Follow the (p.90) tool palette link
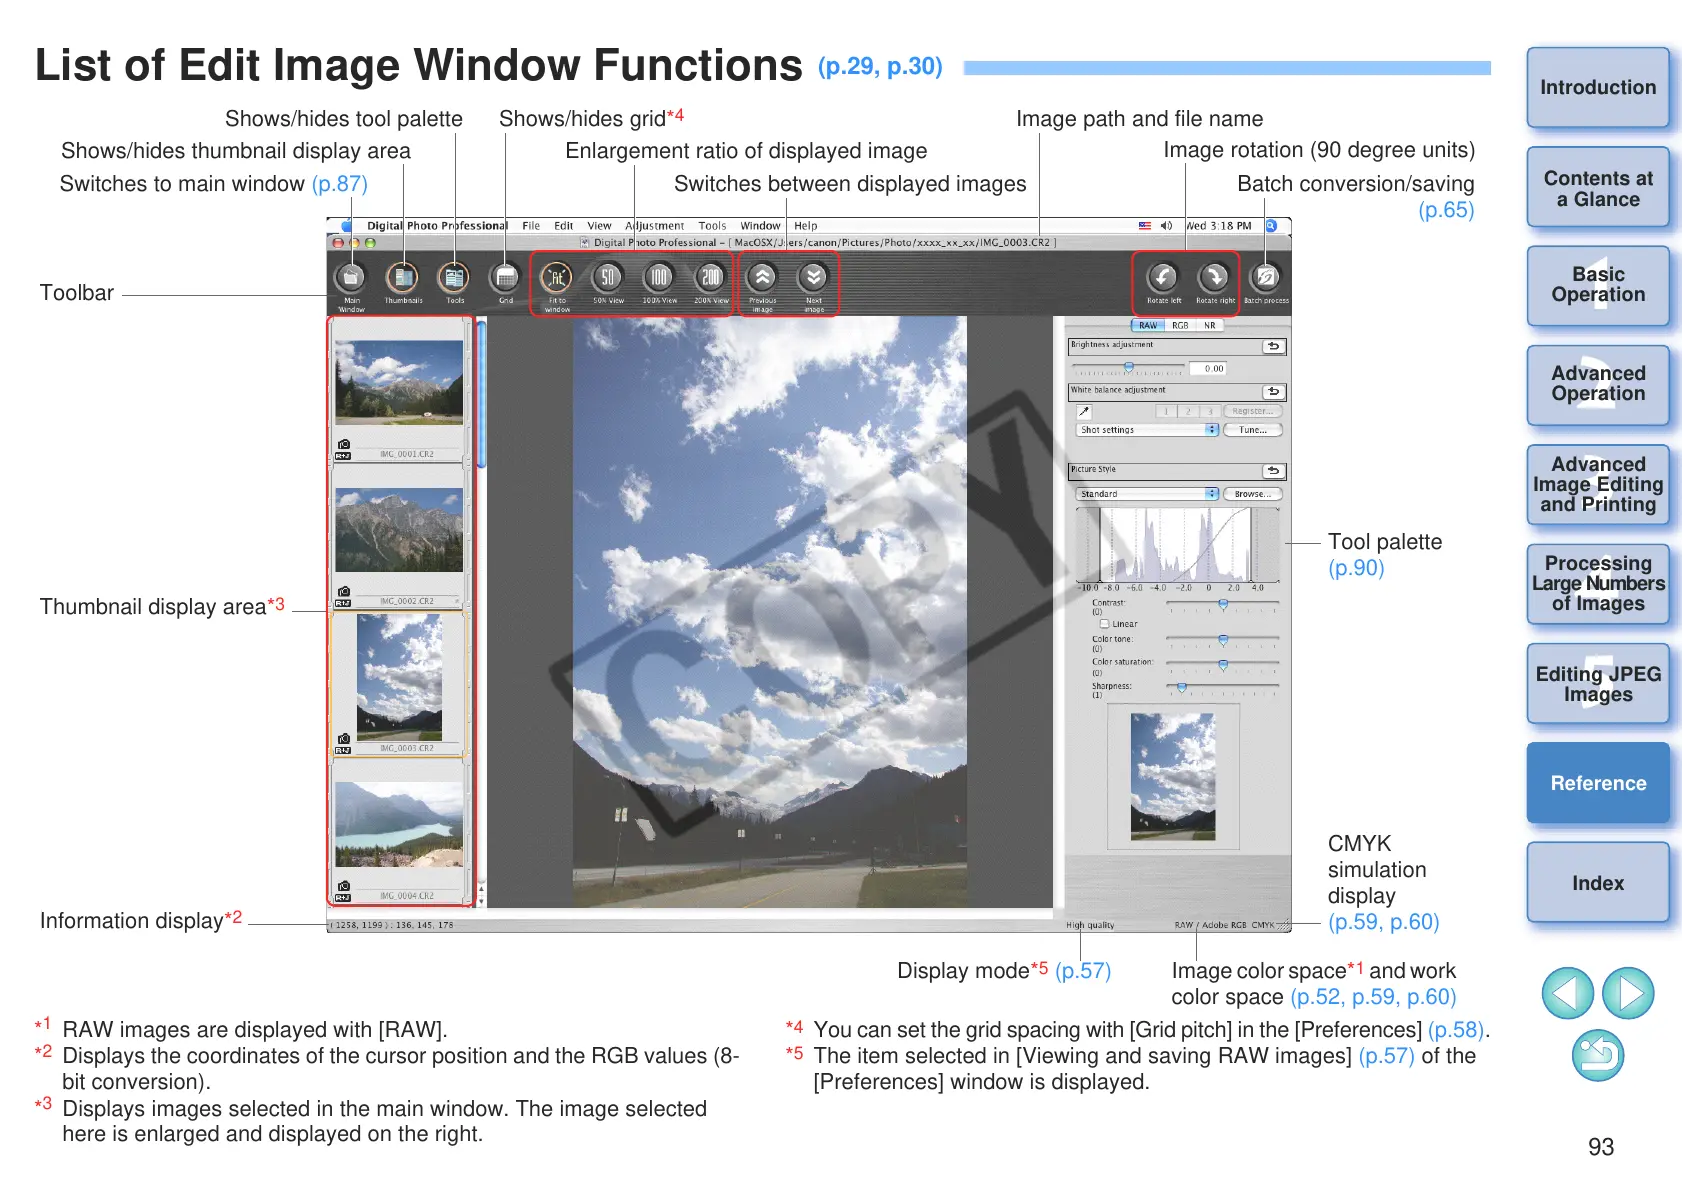 point(1356,568)
